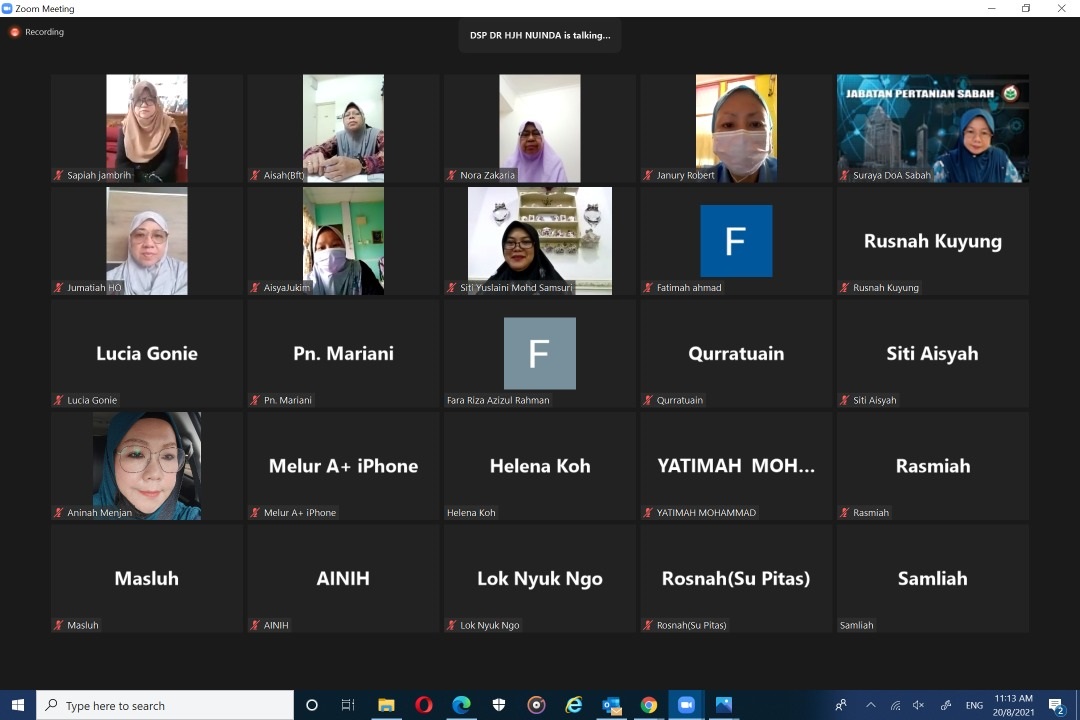Viewport: 1080px width, 720px height.
Task: Expand hidden system tray icons chevron
Action: point(870,705)
